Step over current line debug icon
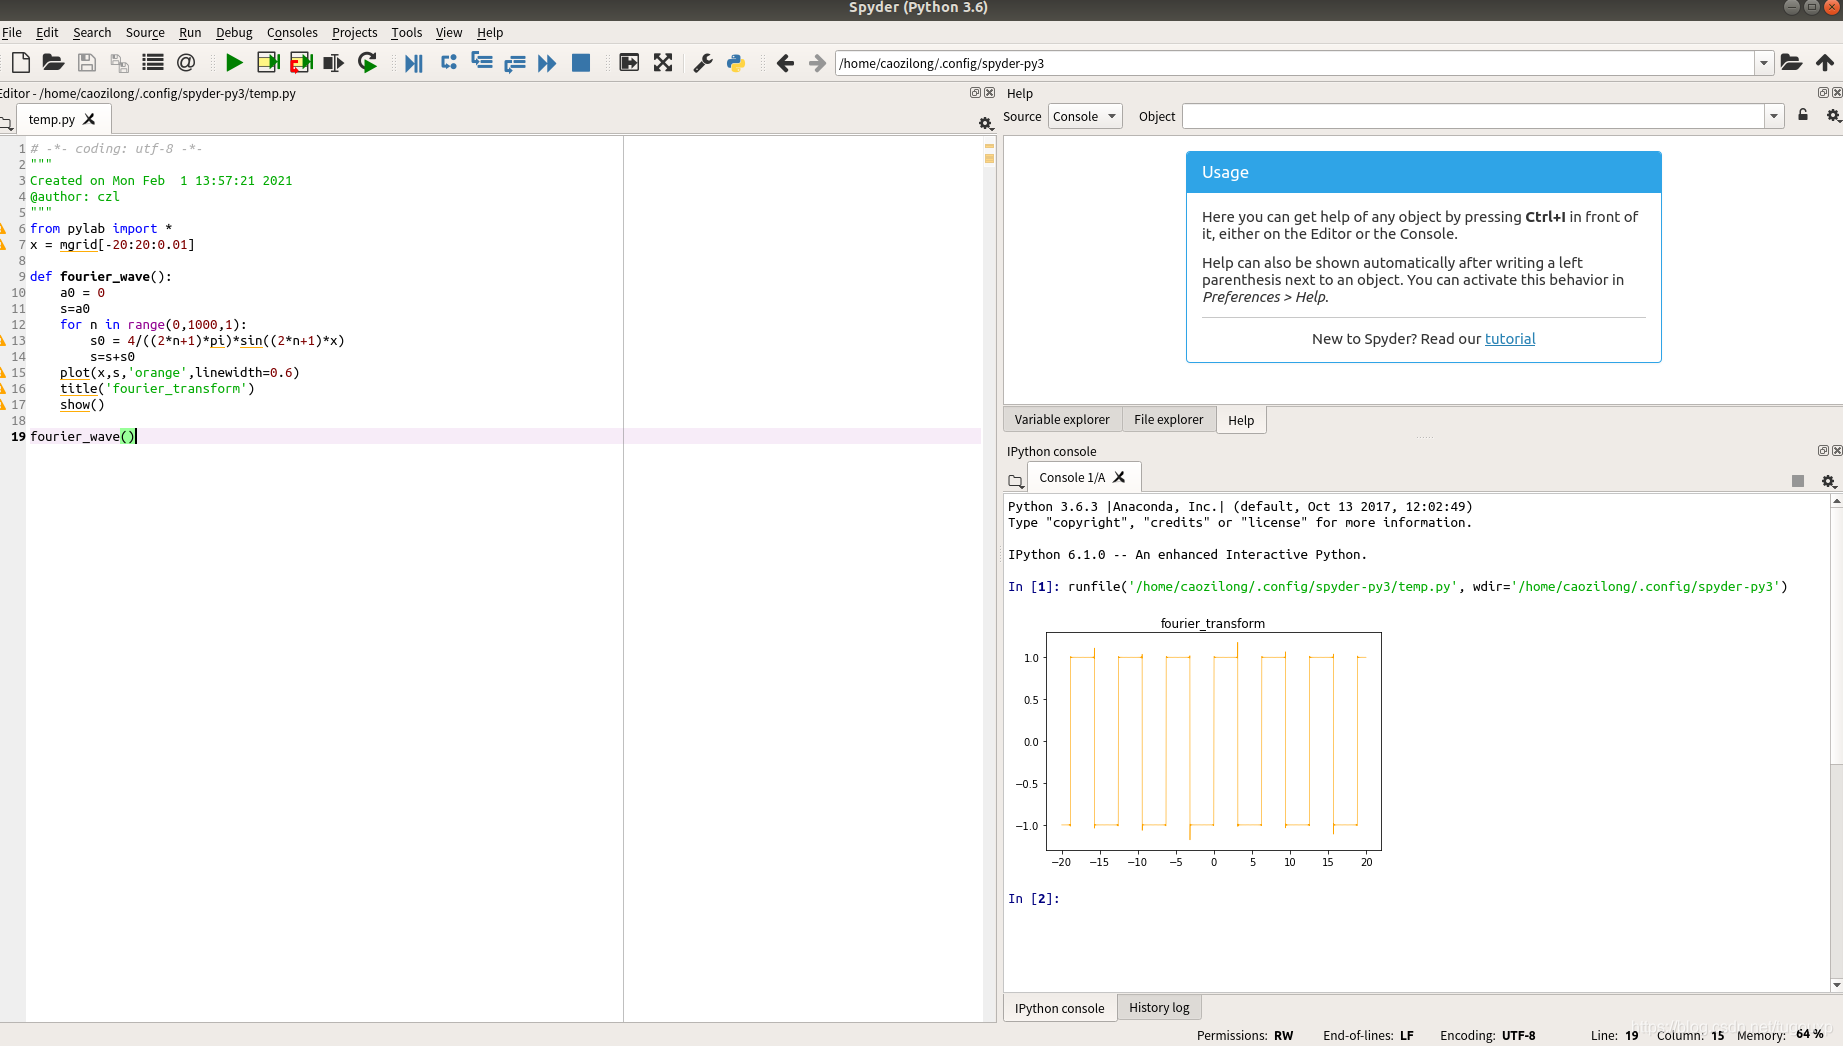Screen dimensions: 1843x1046 [449, 63]
